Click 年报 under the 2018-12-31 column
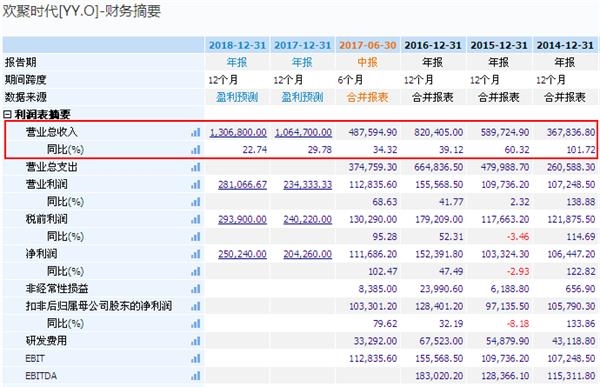The height and width of the screenshot is (387, 600). point(237,62)
